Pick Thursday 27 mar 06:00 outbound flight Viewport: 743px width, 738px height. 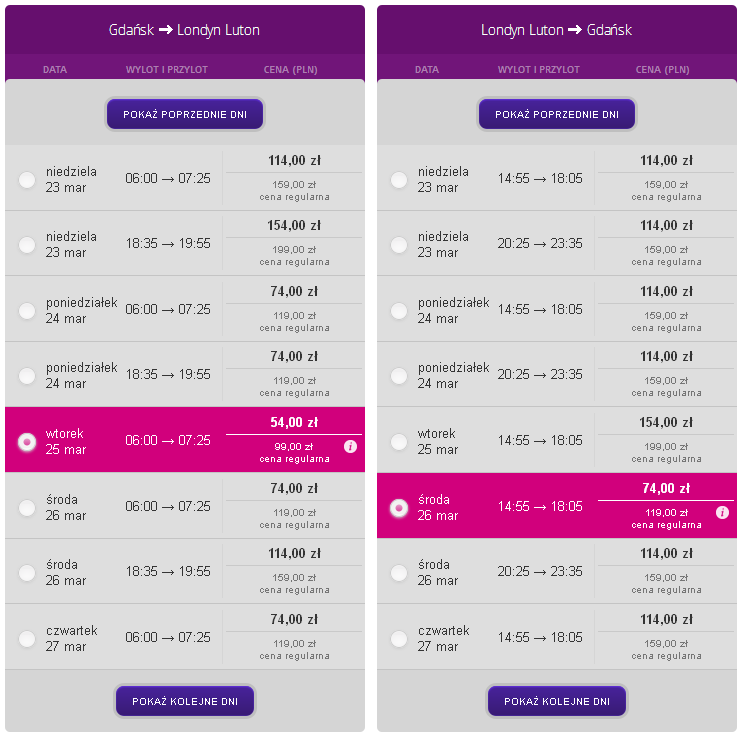(x=27, y=638)
